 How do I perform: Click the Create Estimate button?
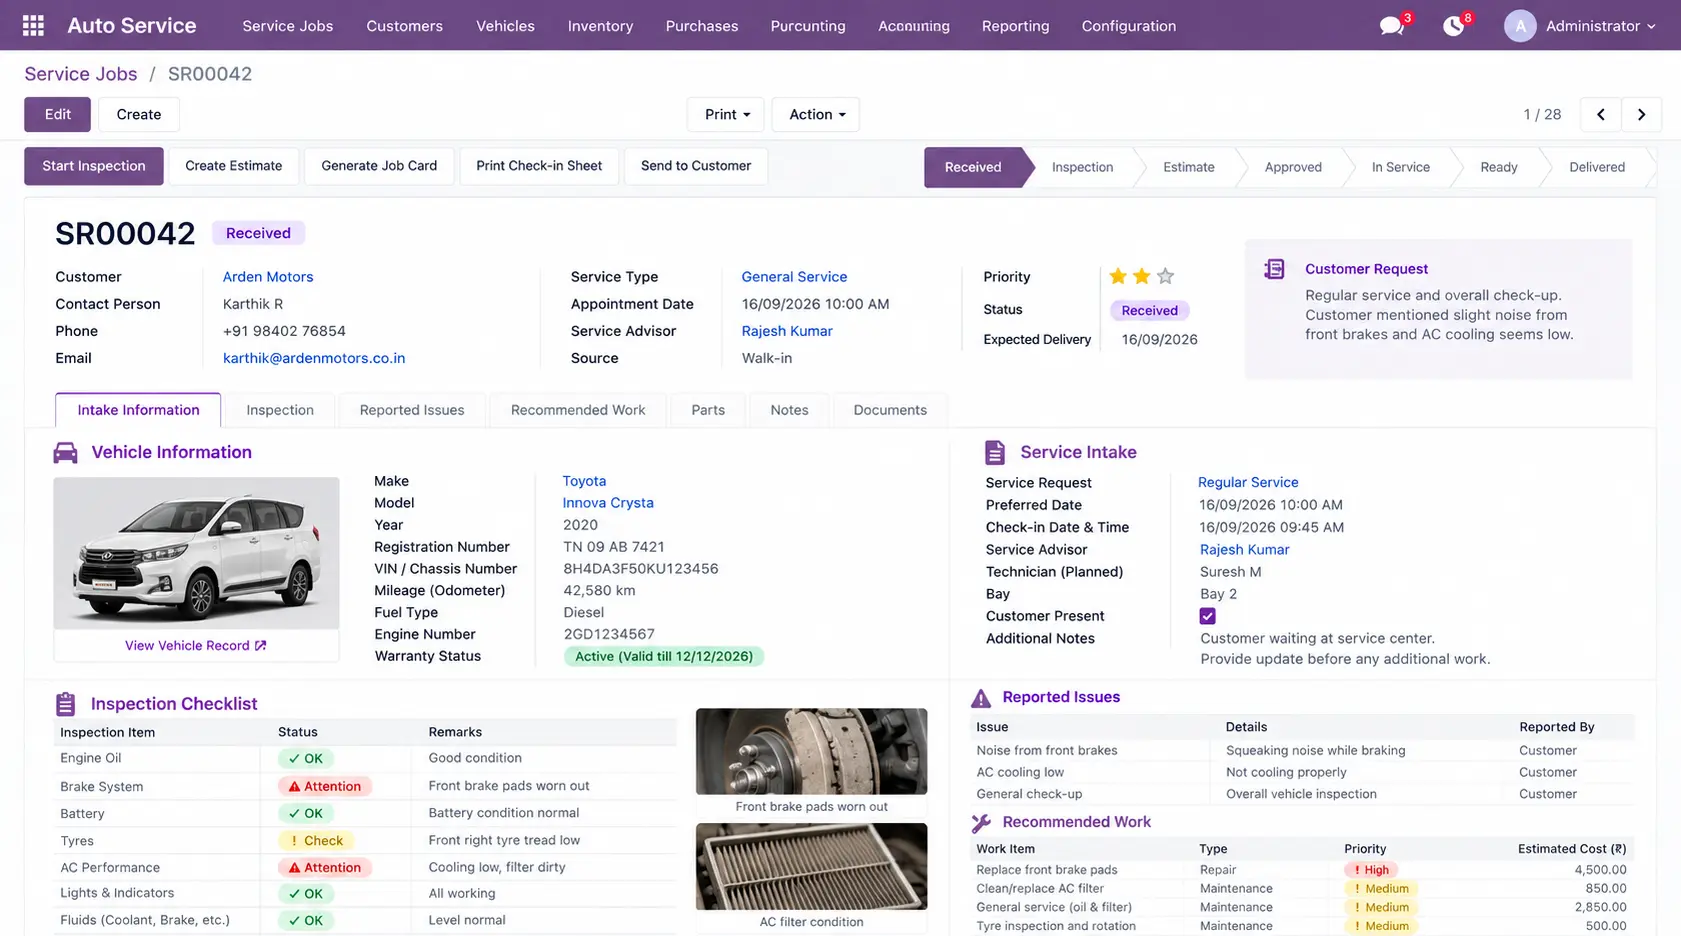point(234,166)
